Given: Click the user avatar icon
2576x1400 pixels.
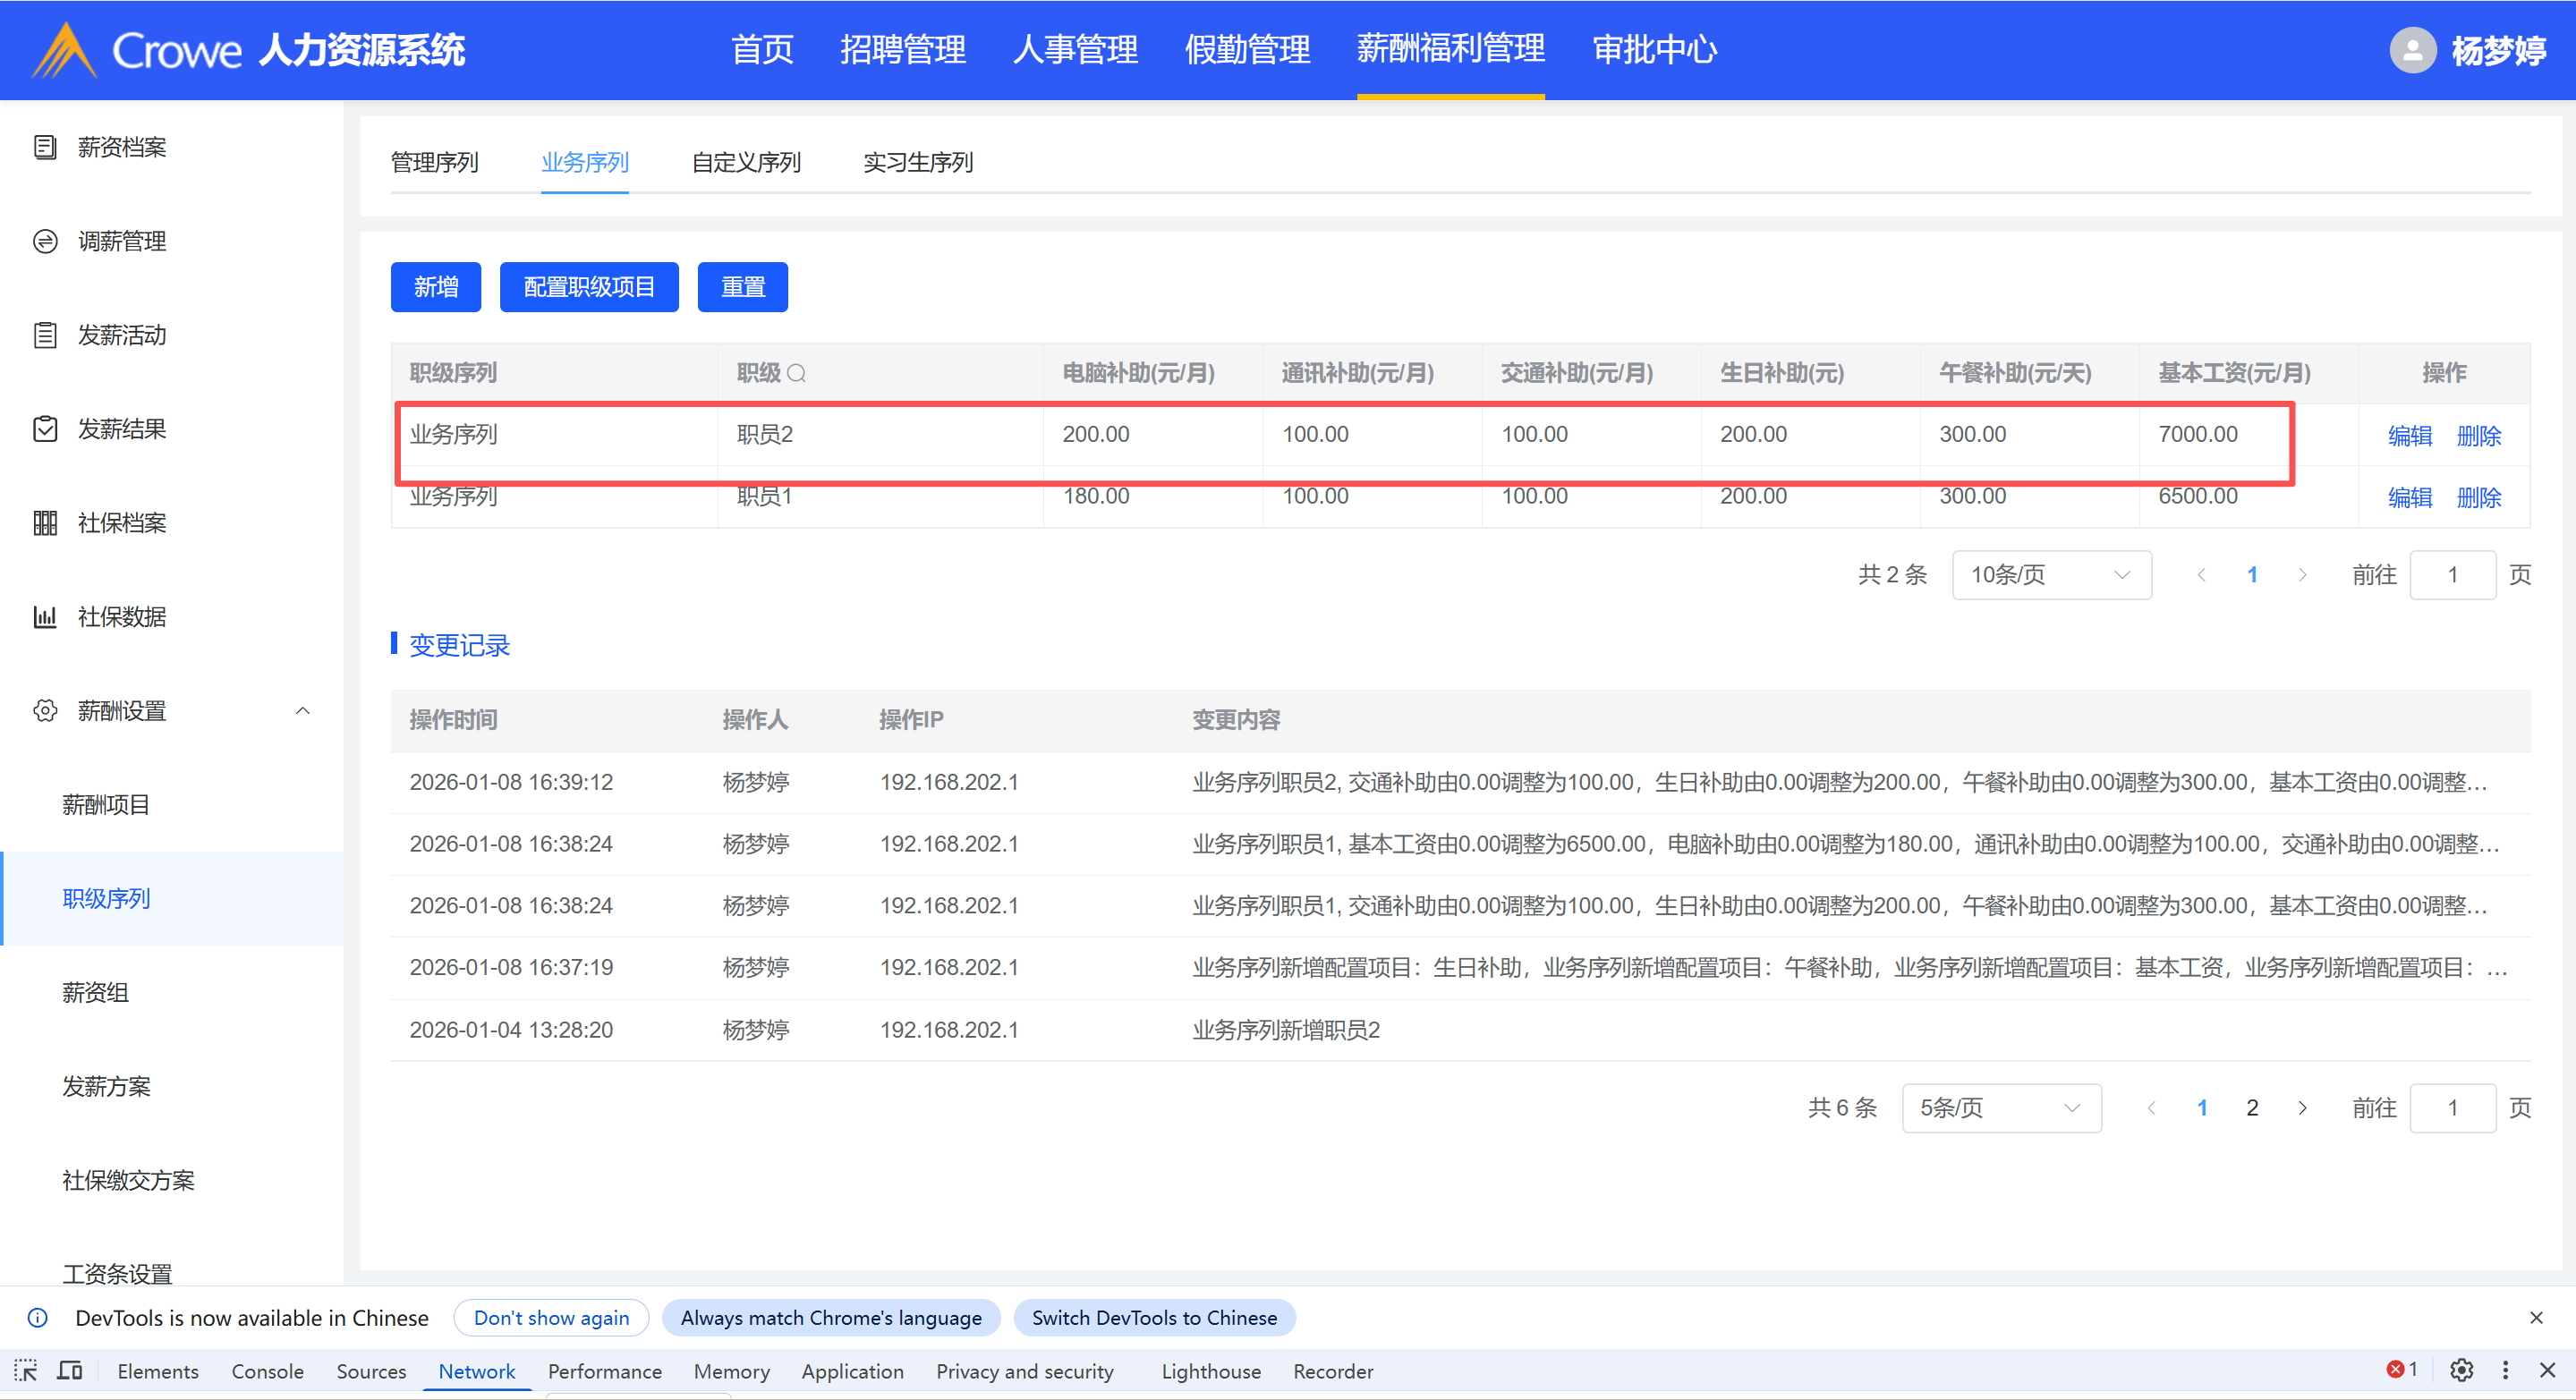Looking at the screenshot, I should [x=2412, y=50].
